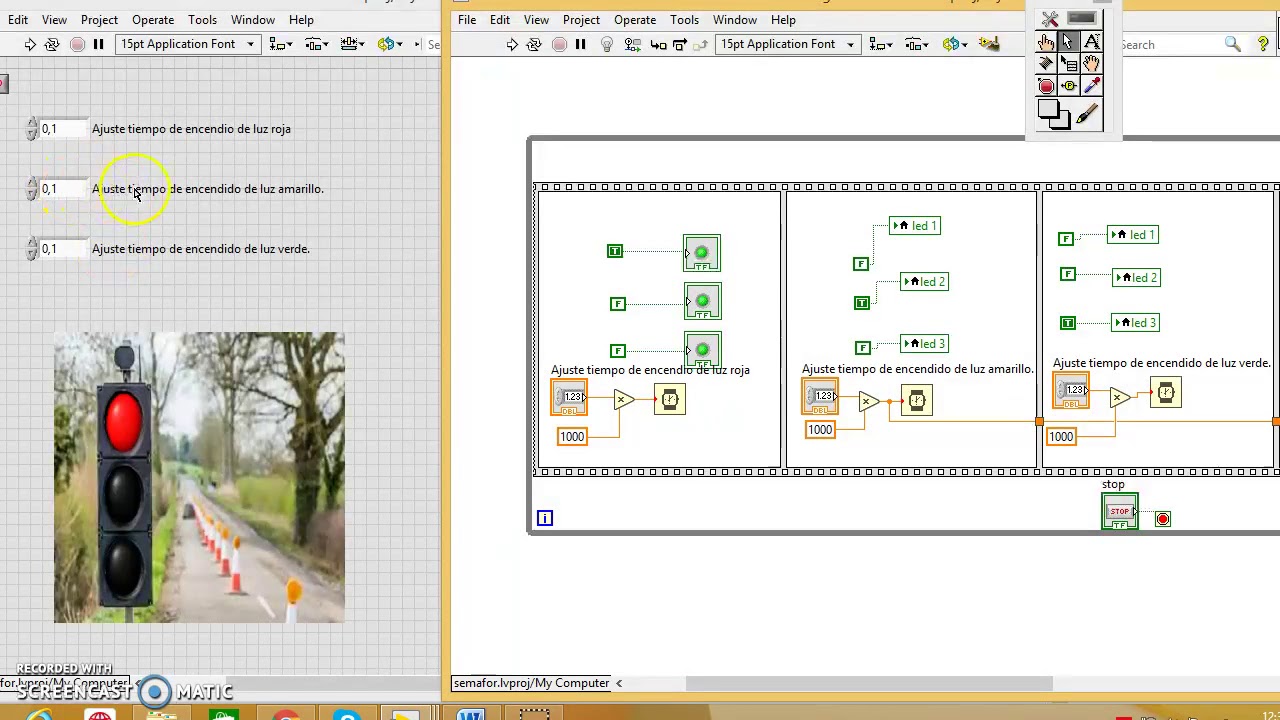Pause the front panel VI
Image resolution: width=1280 pixels, height=720 pixels.
point(99,44)
